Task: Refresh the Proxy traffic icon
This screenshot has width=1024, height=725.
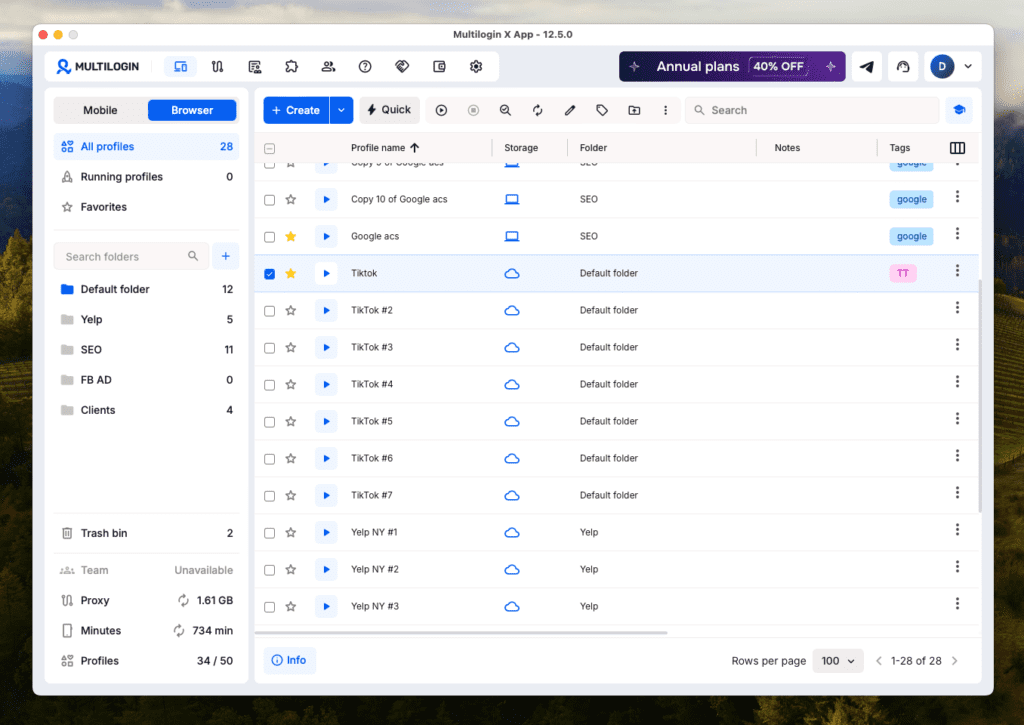Action: (x=184, y=600)
